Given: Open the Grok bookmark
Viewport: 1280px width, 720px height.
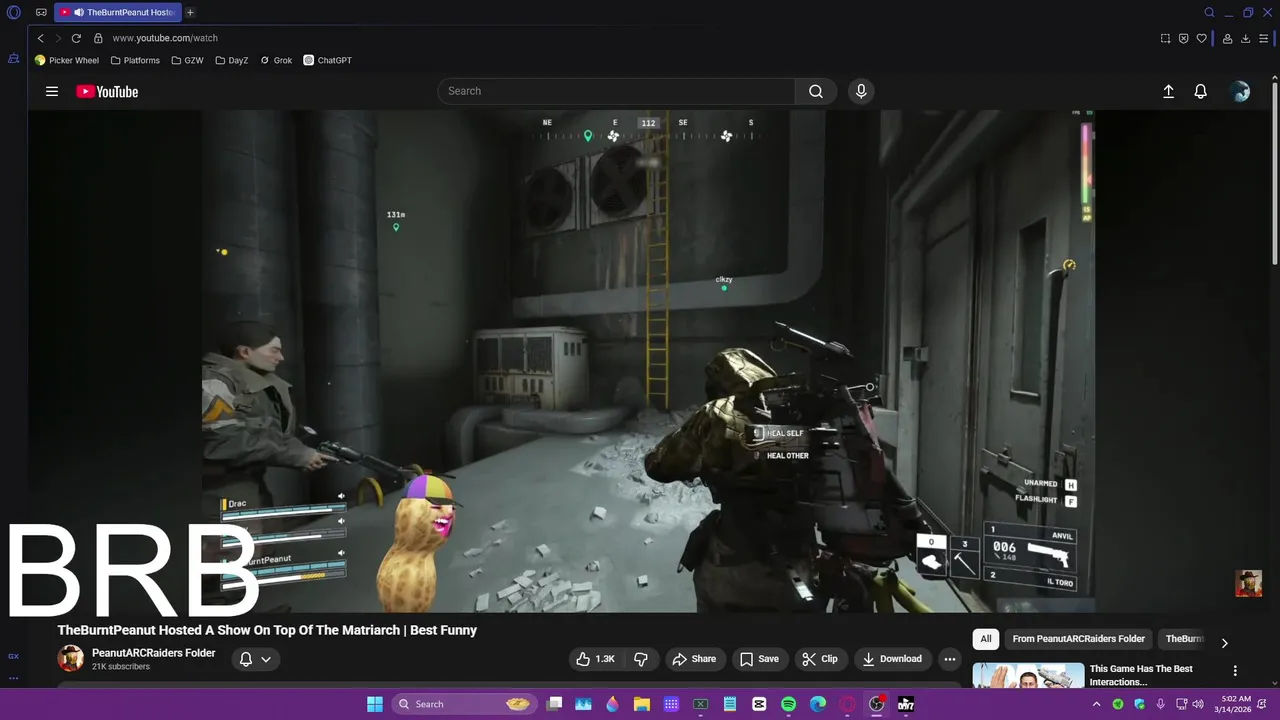Looking at the screenshot, I should [276, 60].
